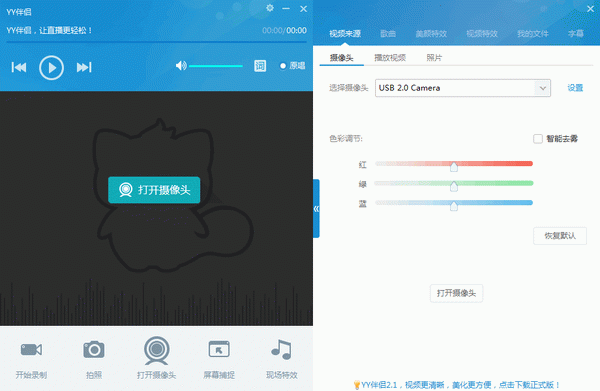
Task: Click the teal open camera button
Action: point(154,190)
